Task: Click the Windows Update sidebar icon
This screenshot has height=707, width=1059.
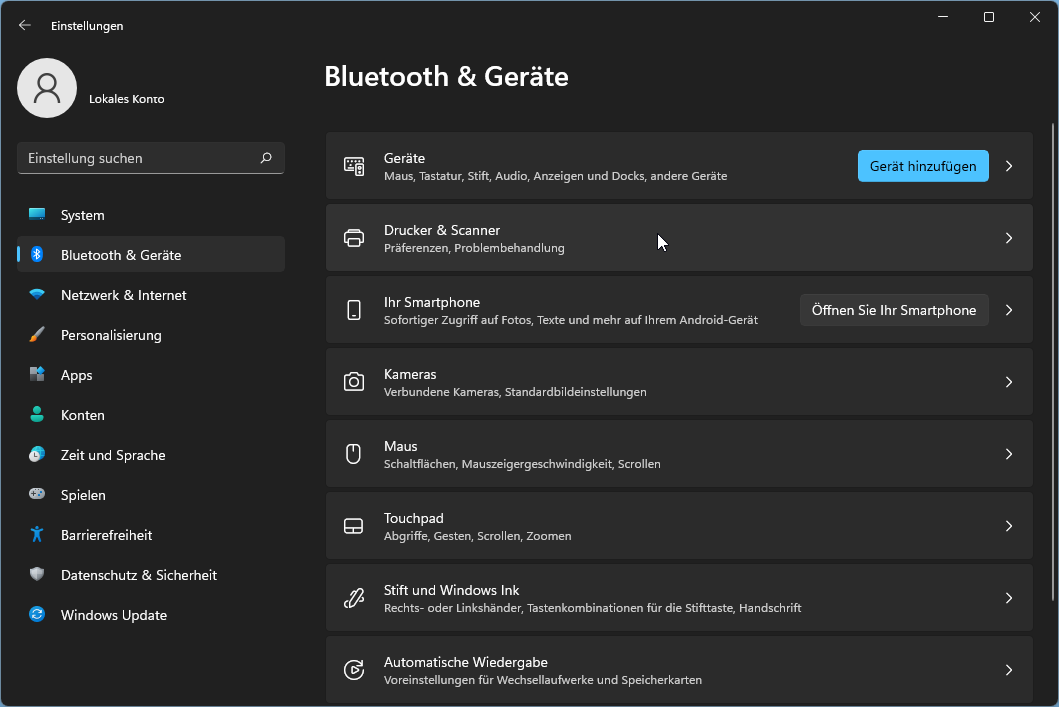Action: pos(37,615)
